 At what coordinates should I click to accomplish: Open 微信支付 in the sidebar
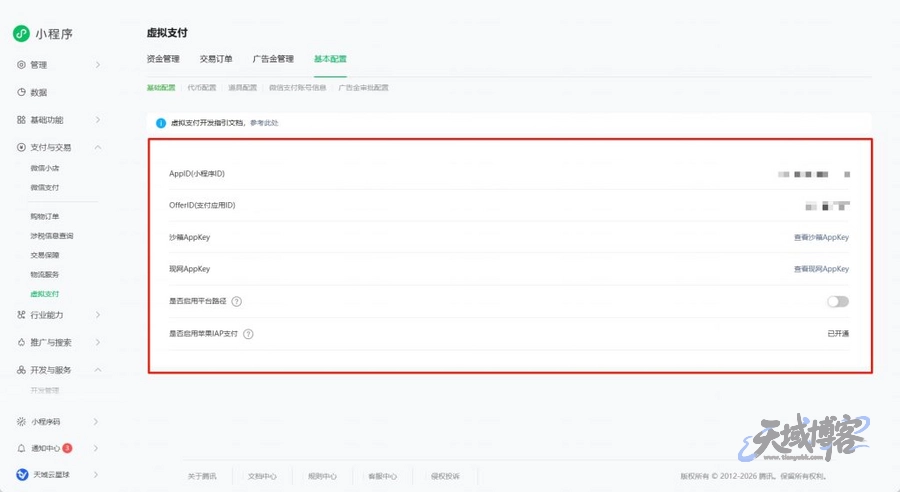[45, 187]
